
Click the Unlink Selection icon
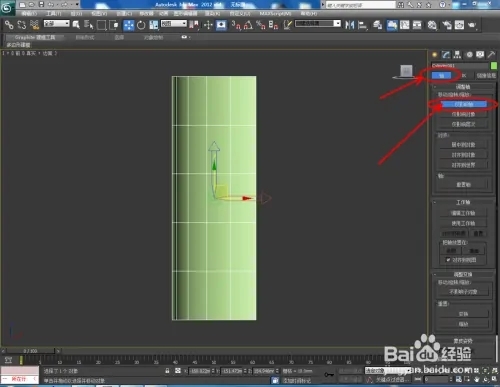point(21,25)
